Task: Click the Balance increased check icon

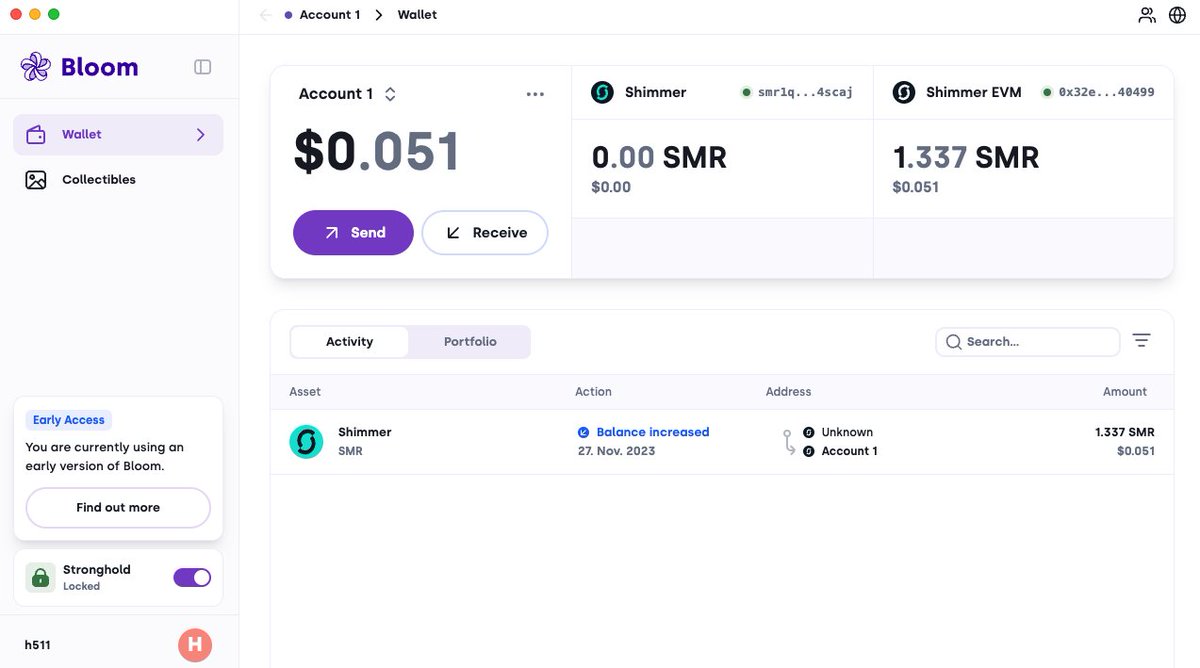Action: click(x=584, y=432)
